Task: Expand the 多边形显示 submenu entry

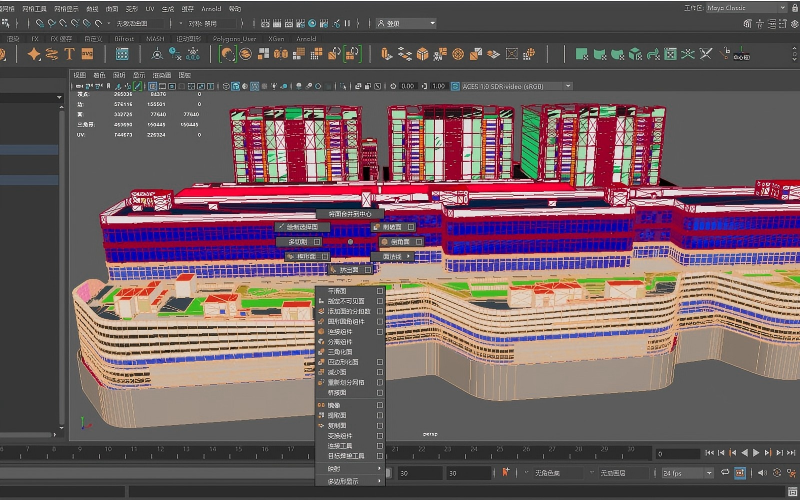Action: 350,481
